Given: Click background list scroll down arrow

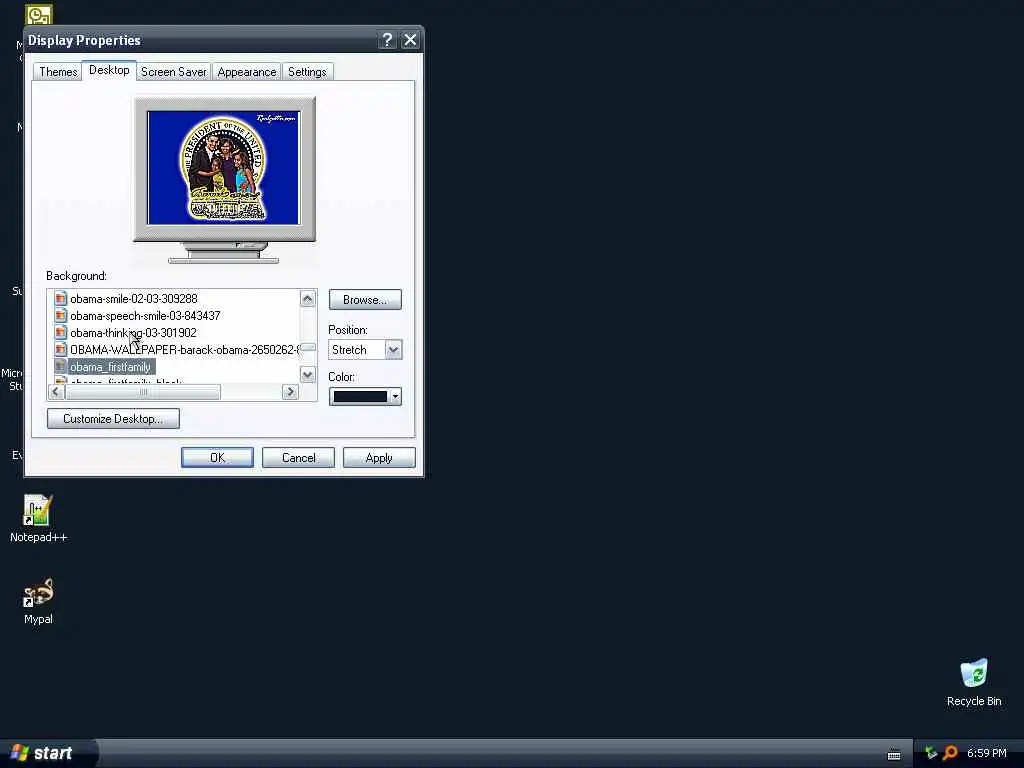Looking at the screenshot, I should pos(308,375).
